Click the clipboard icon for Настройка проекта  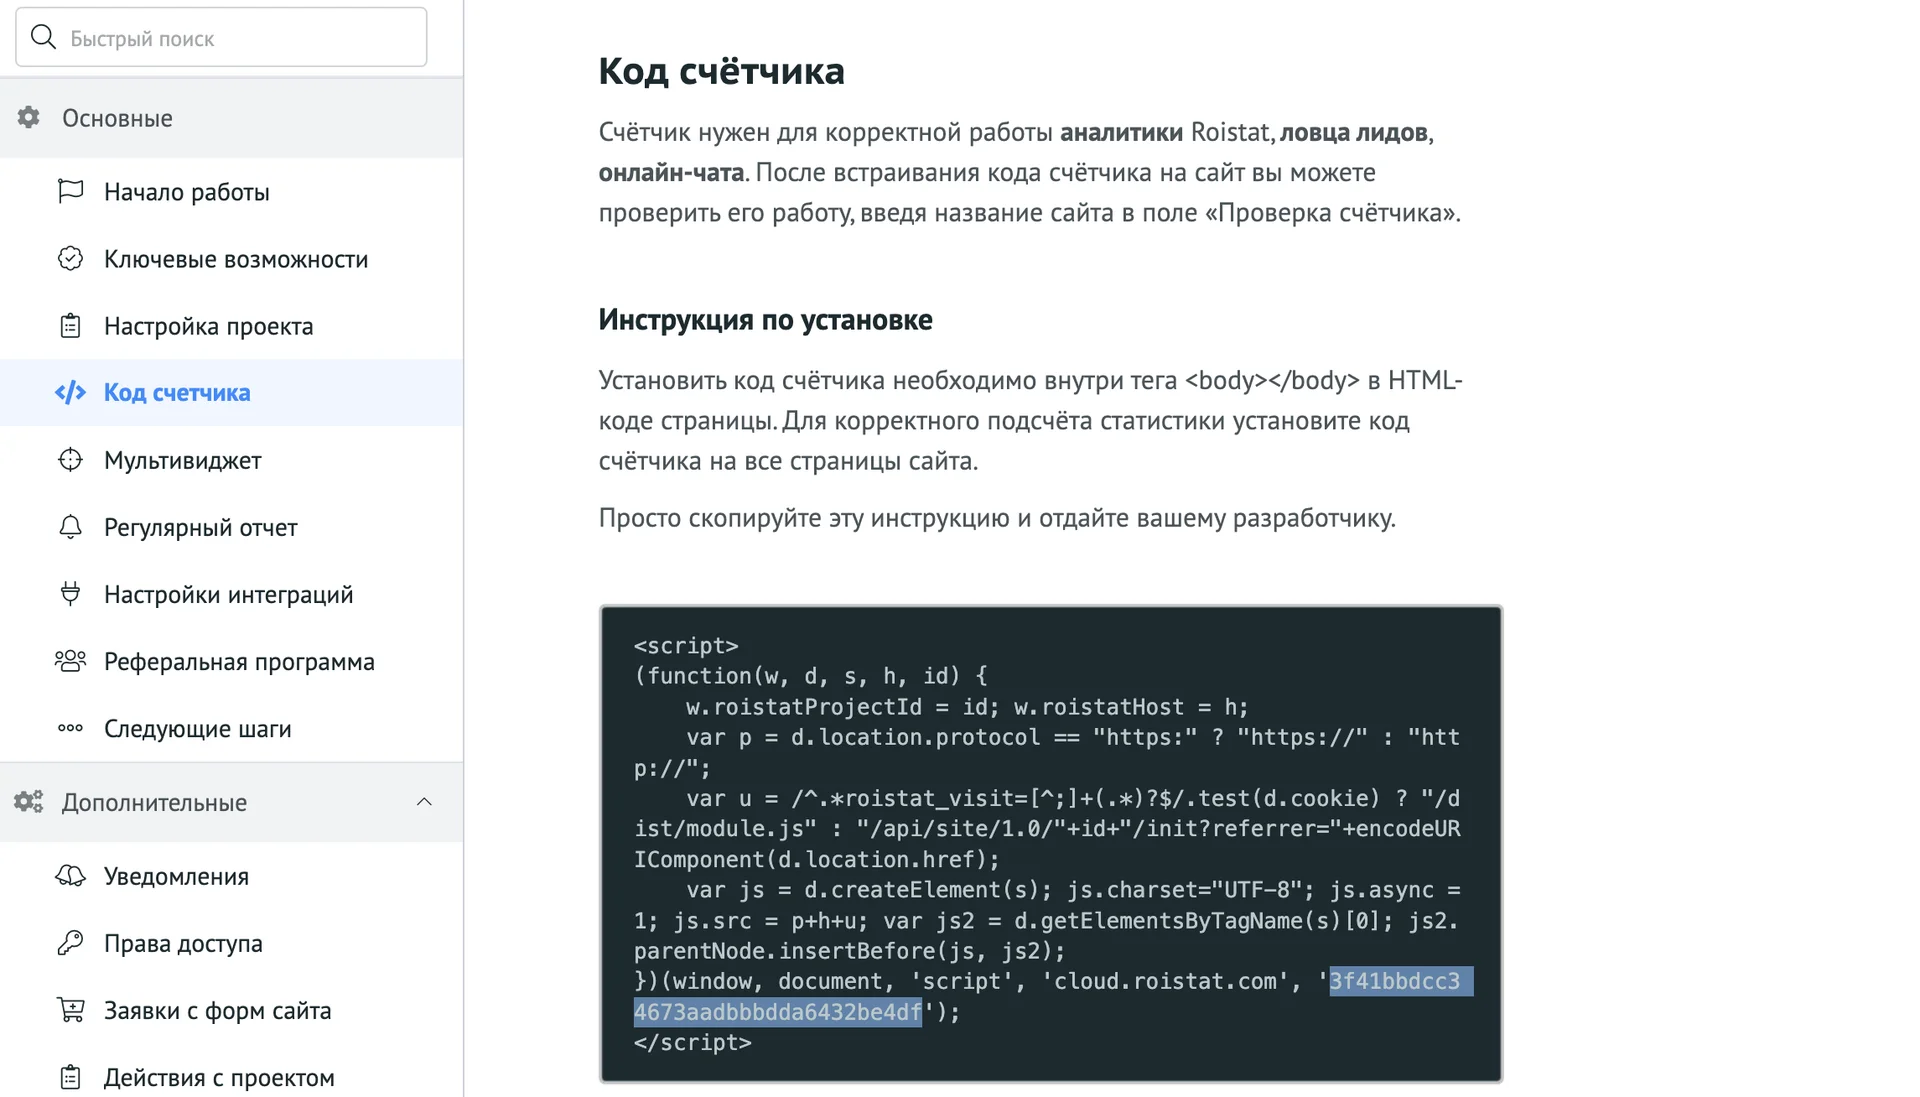tap(70, 325)
